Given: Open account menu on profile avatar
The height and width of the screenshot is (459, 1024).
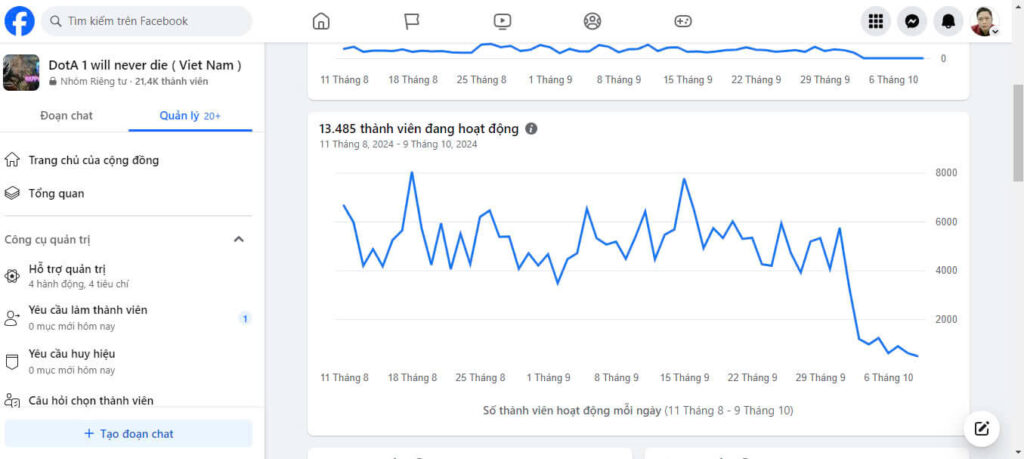Looking at the screenshot, I should coord(984,21).
